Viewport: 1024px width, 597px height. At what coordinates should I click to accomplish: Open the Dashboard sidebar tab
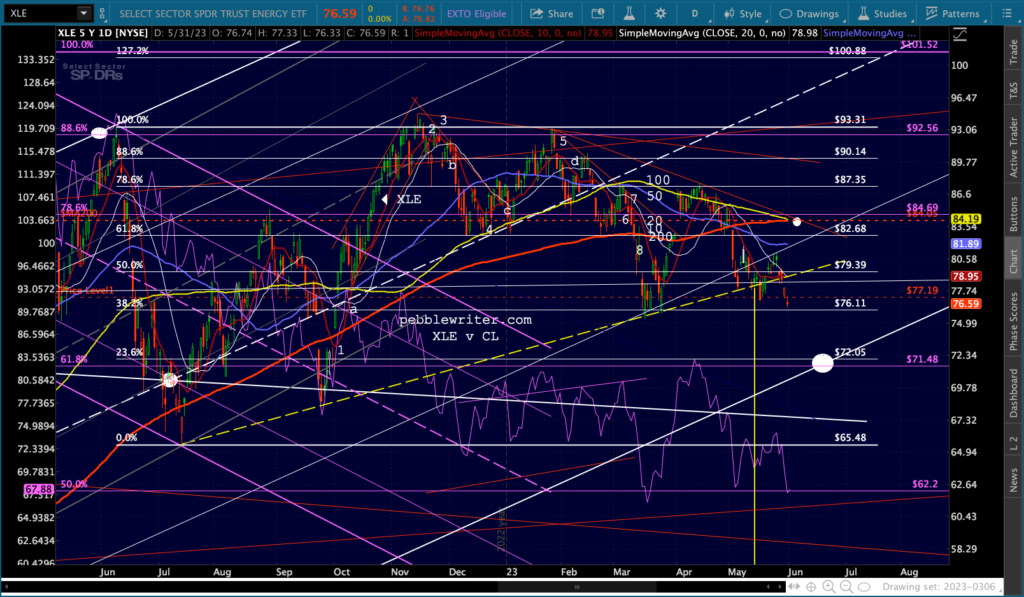1014,393
